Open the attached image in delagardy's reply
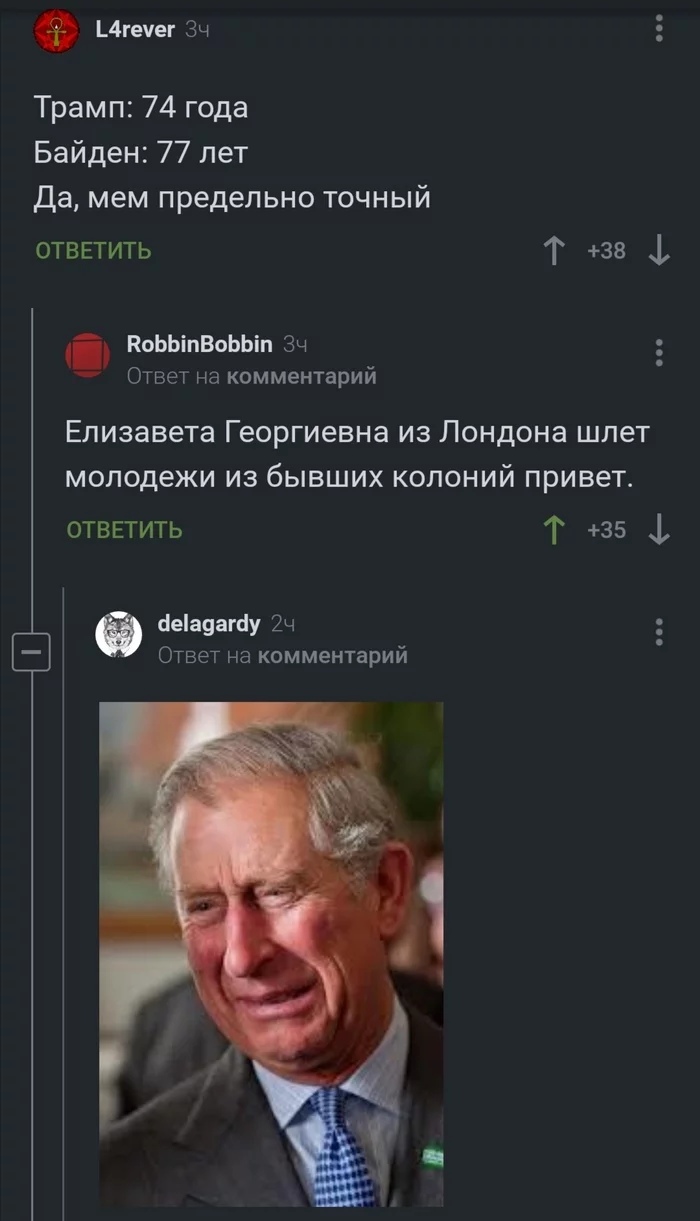Screen dimensions: 700x1221 pos(271,954)
